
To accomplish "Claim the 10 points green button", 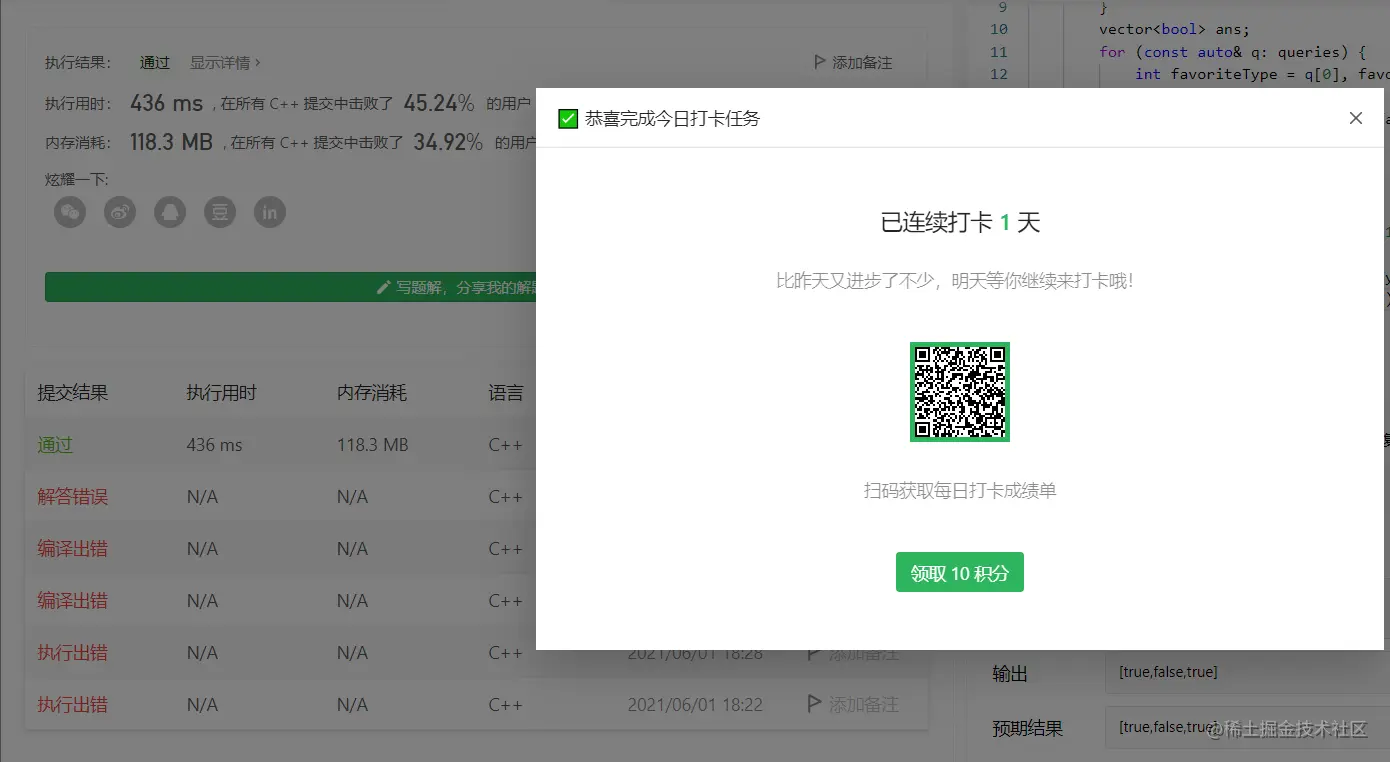I will (959, 572).
